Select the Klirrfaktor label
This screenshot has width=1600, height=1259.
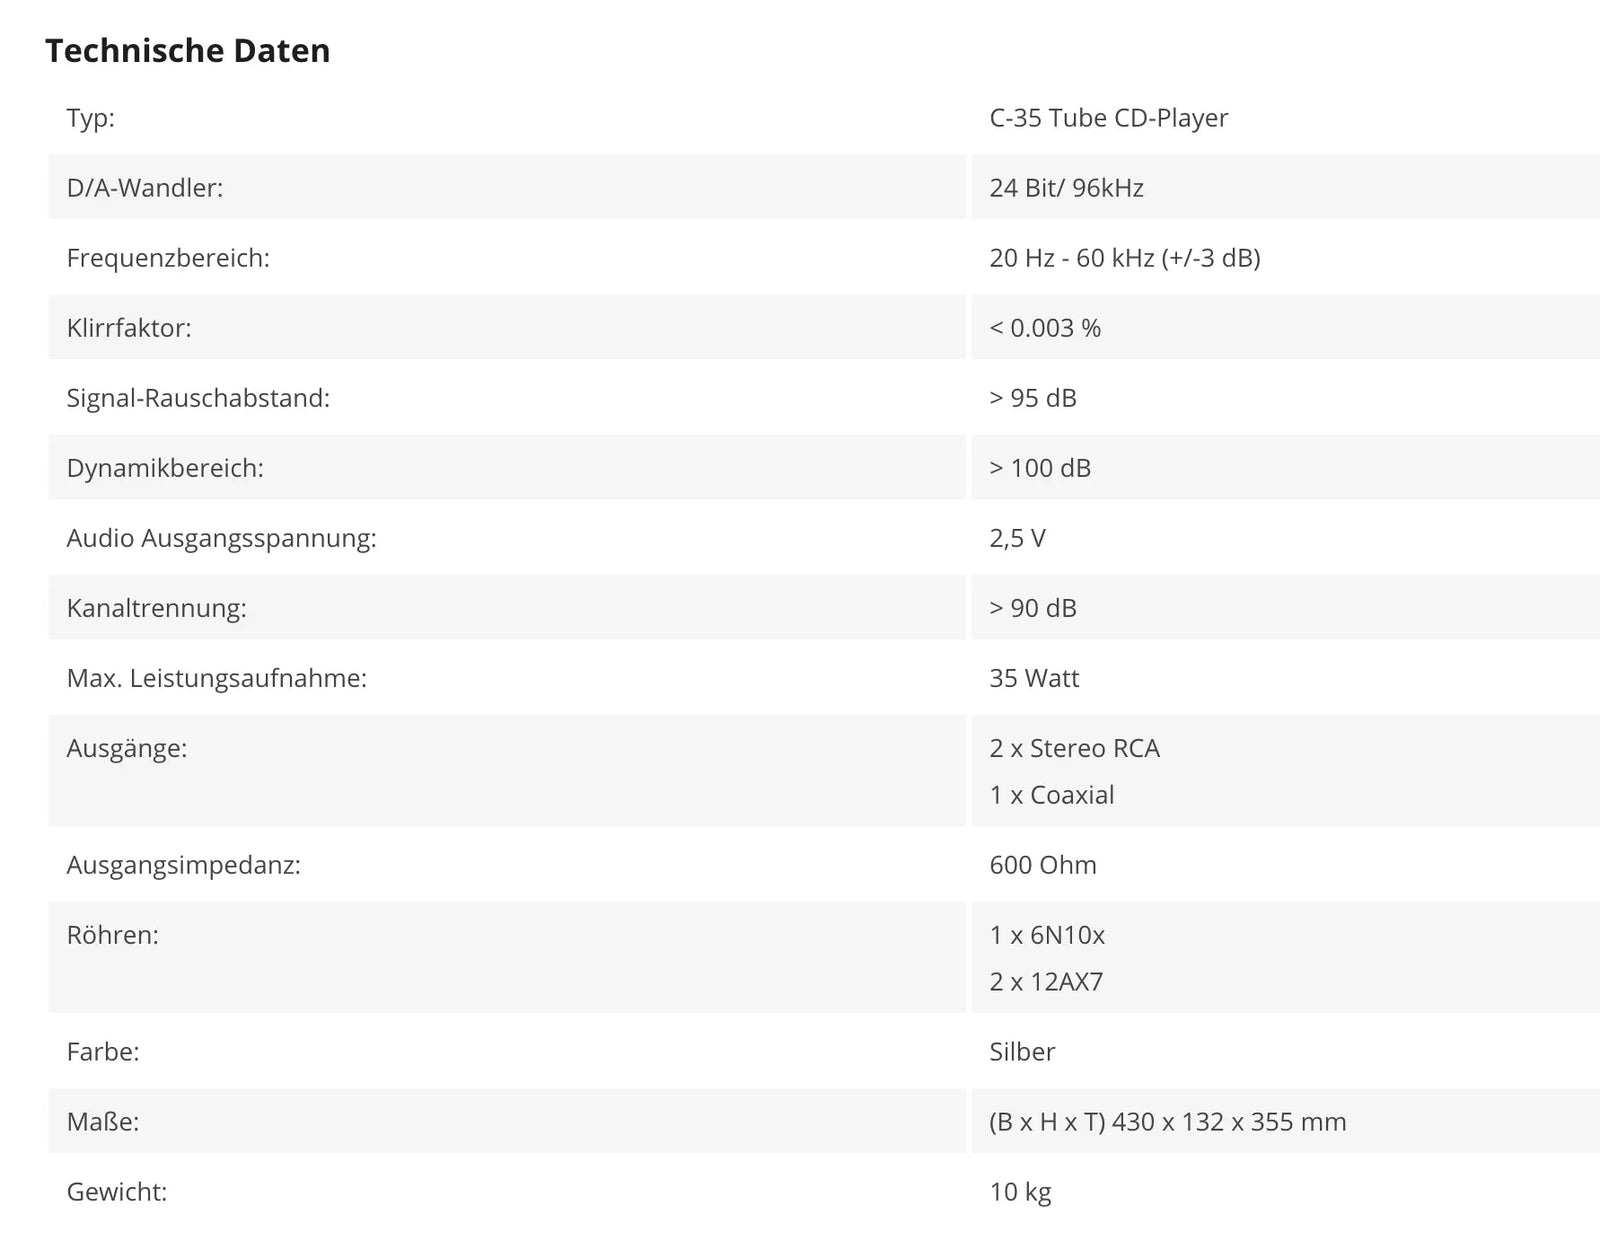129,328
